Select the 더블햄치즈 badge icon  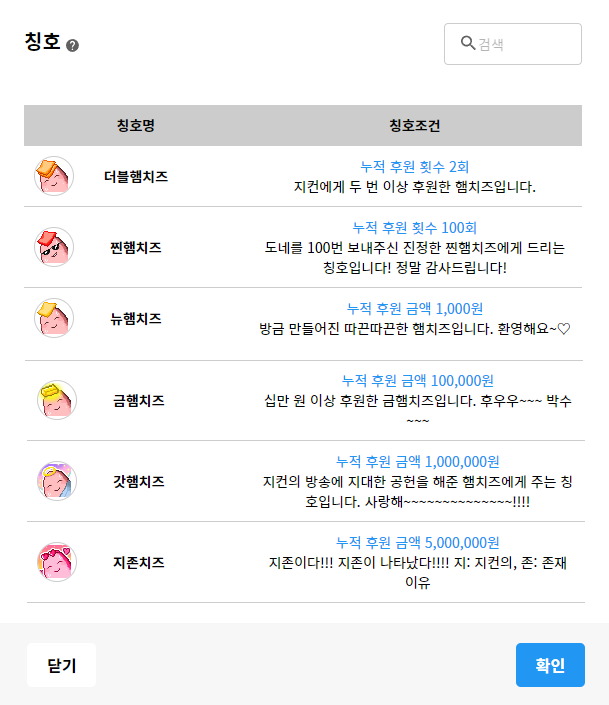click(x=53, y=176)
